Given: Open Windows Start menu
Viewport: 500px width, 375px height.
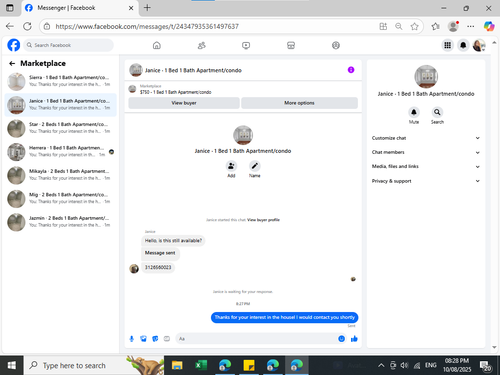Looking at the screenshot, I should [11, 365].
